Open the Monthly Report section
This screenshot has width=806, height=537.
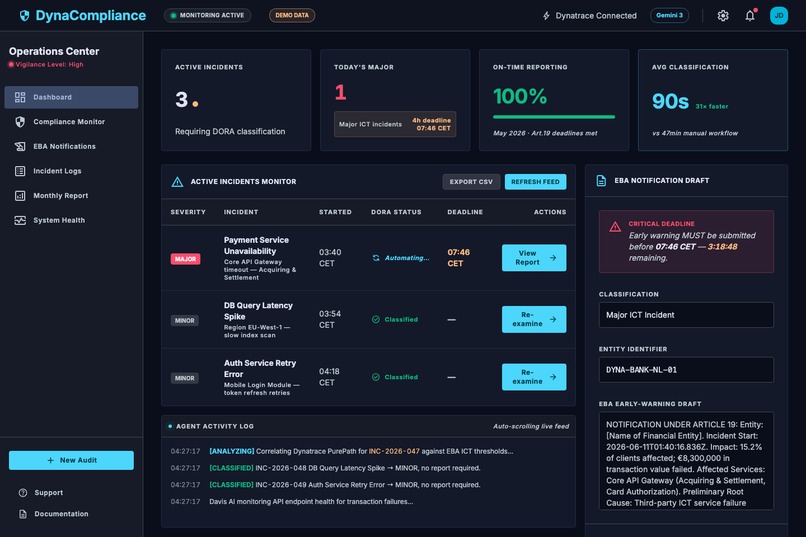tap(71, 196)
